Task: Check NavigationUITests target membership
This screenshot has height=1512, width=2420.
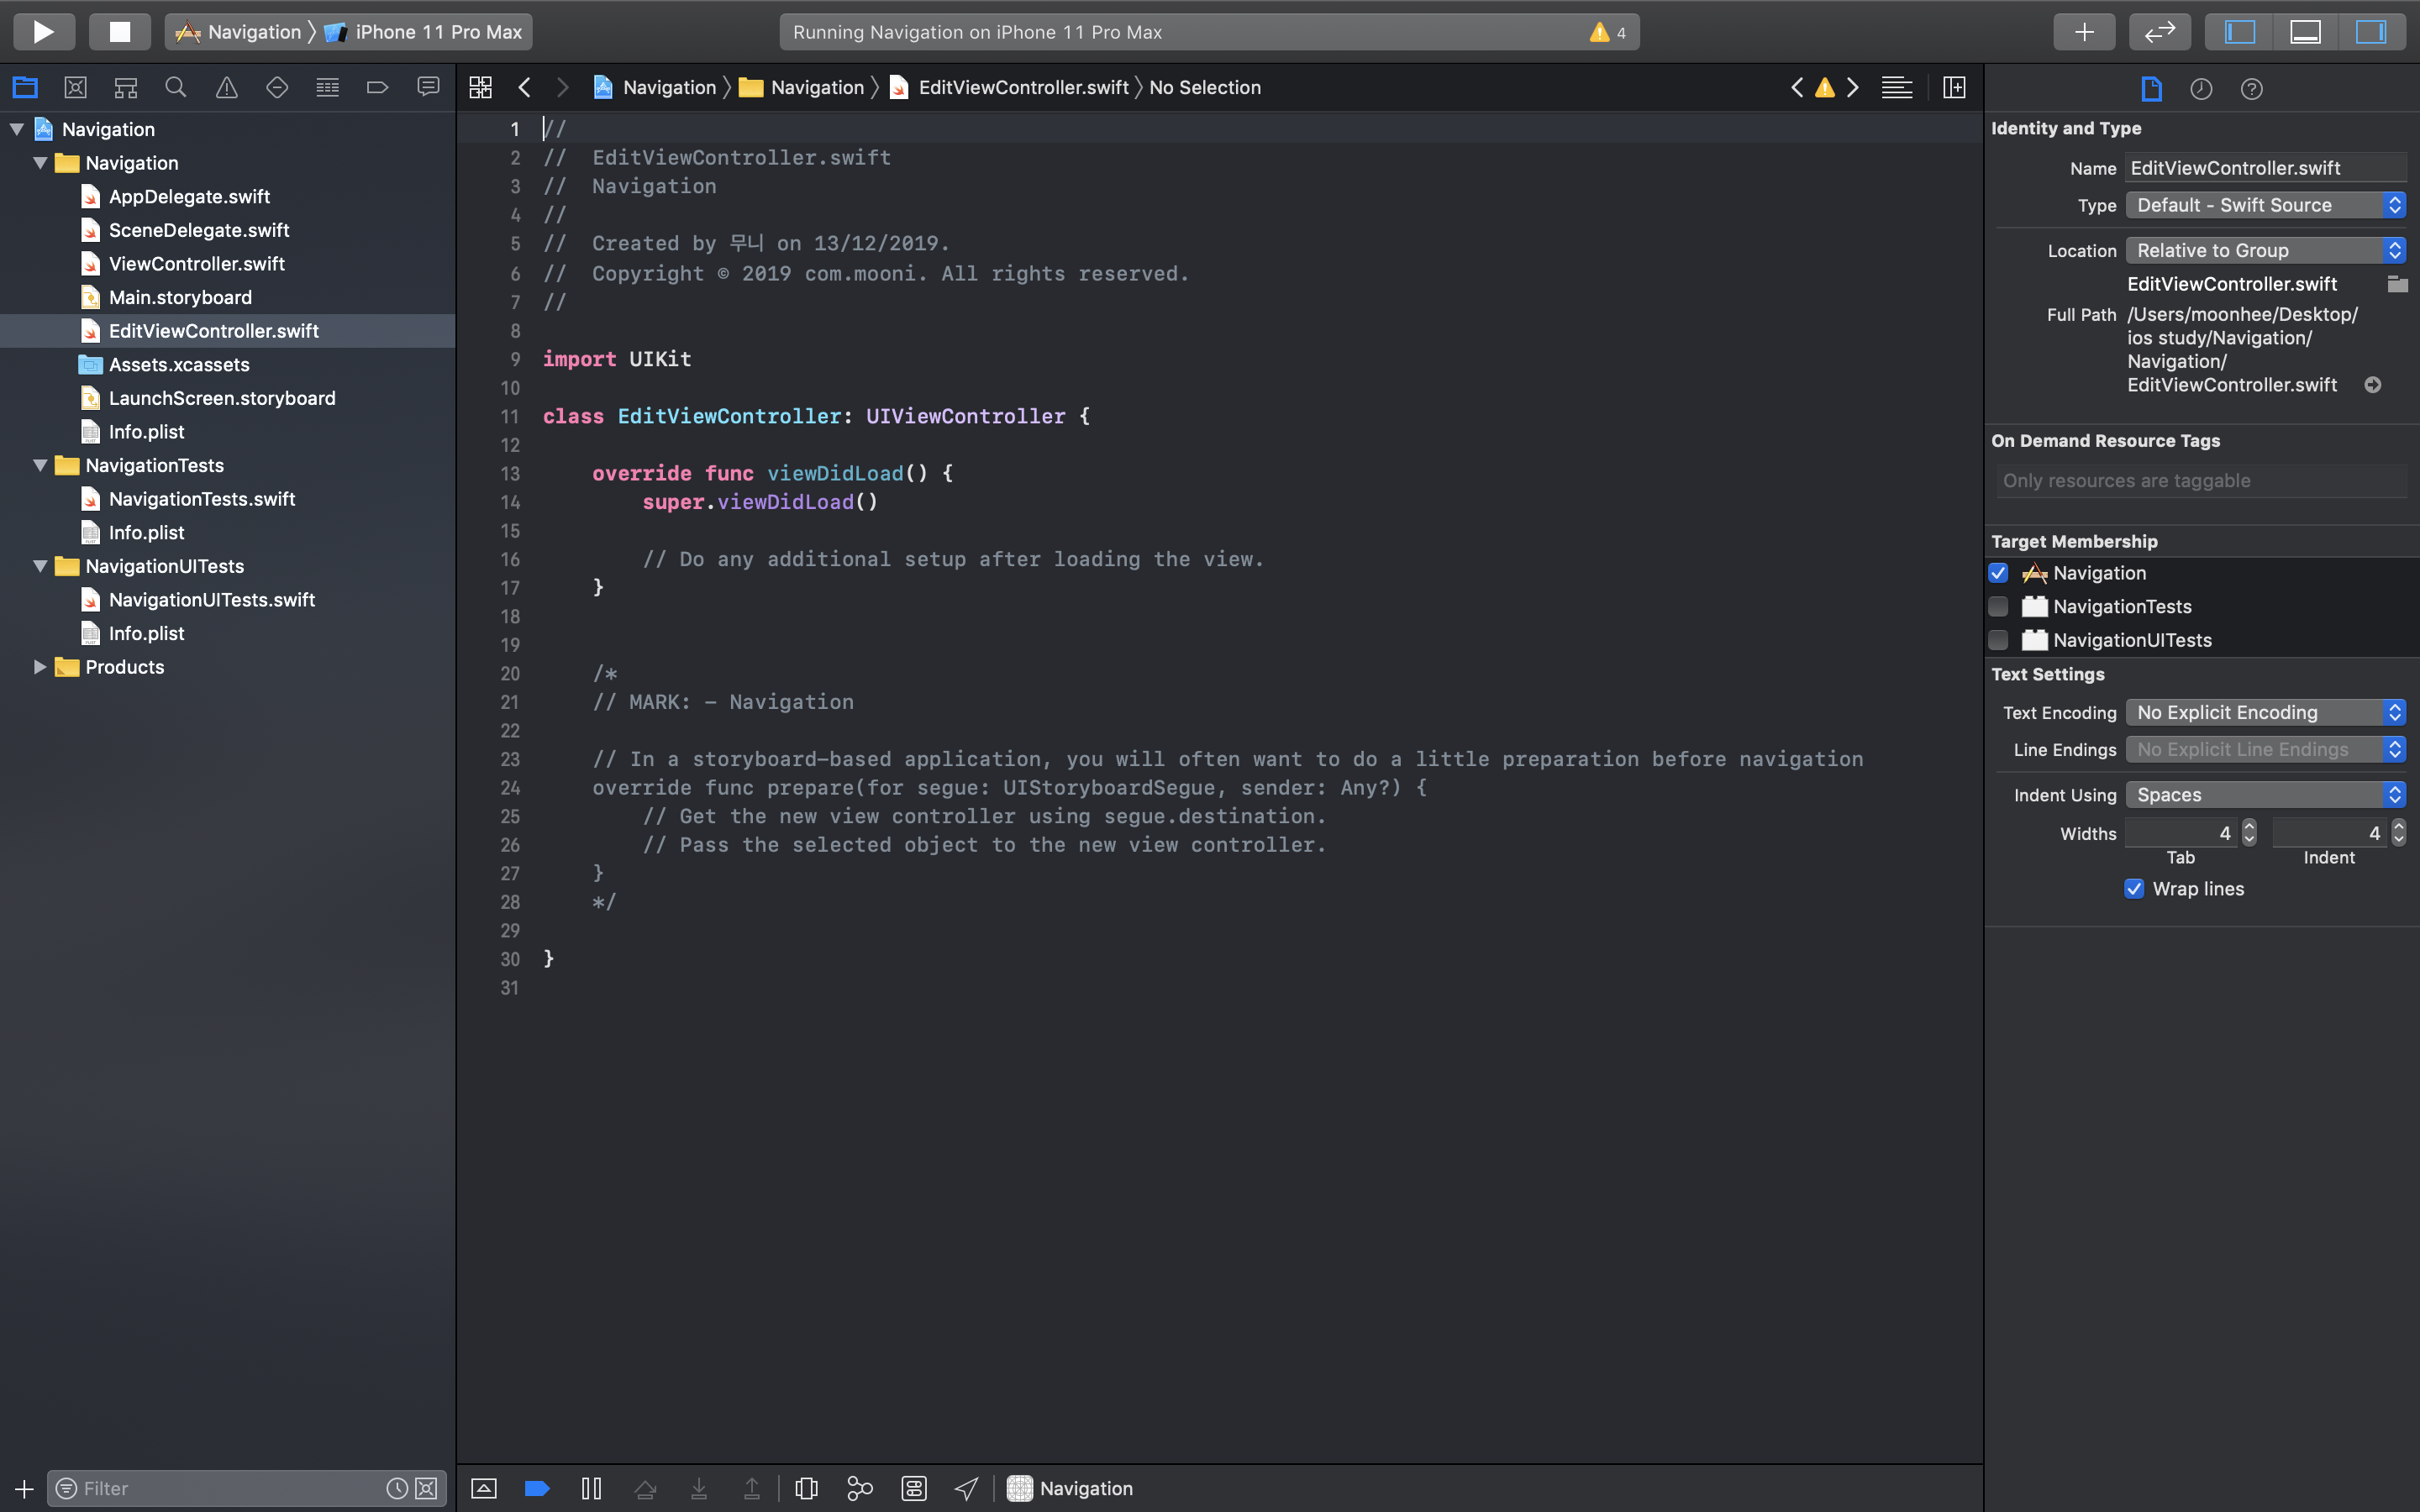Action: point(1998,640)
